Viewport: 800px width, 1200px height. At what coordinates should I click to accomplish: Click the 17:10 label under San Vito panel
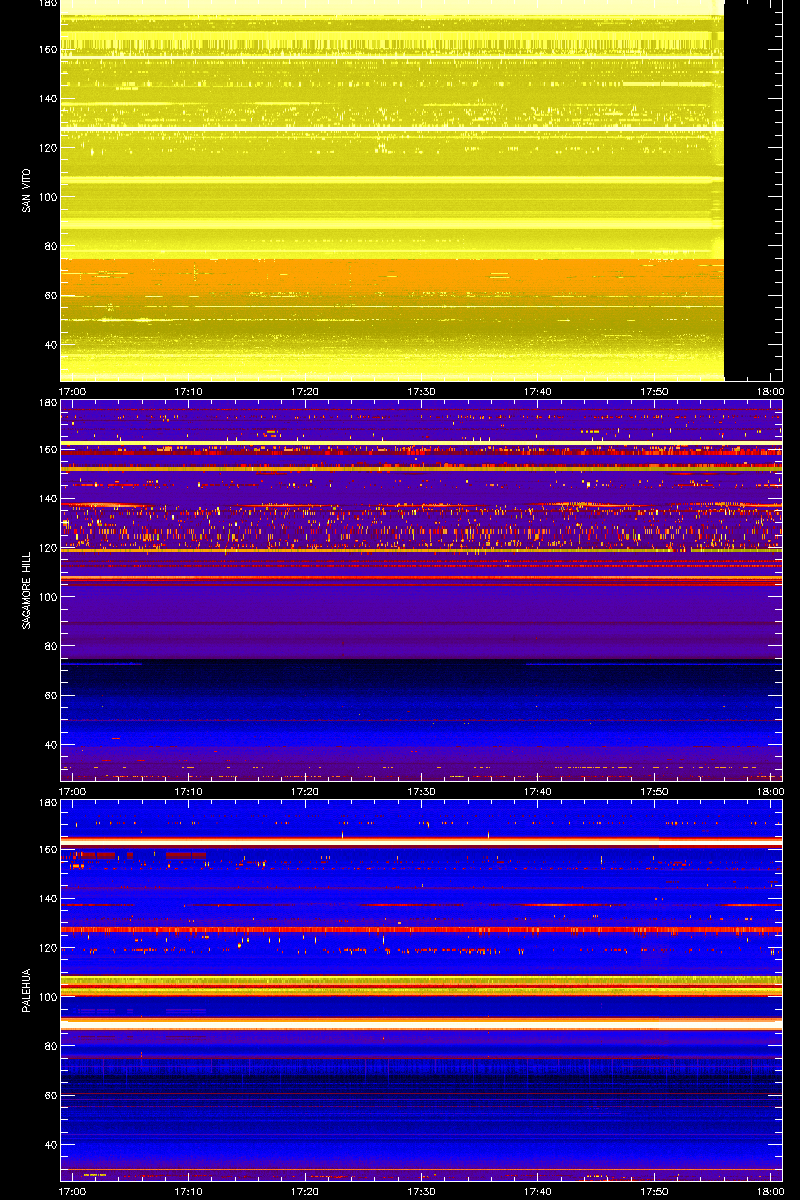click(x=189, y=391)
